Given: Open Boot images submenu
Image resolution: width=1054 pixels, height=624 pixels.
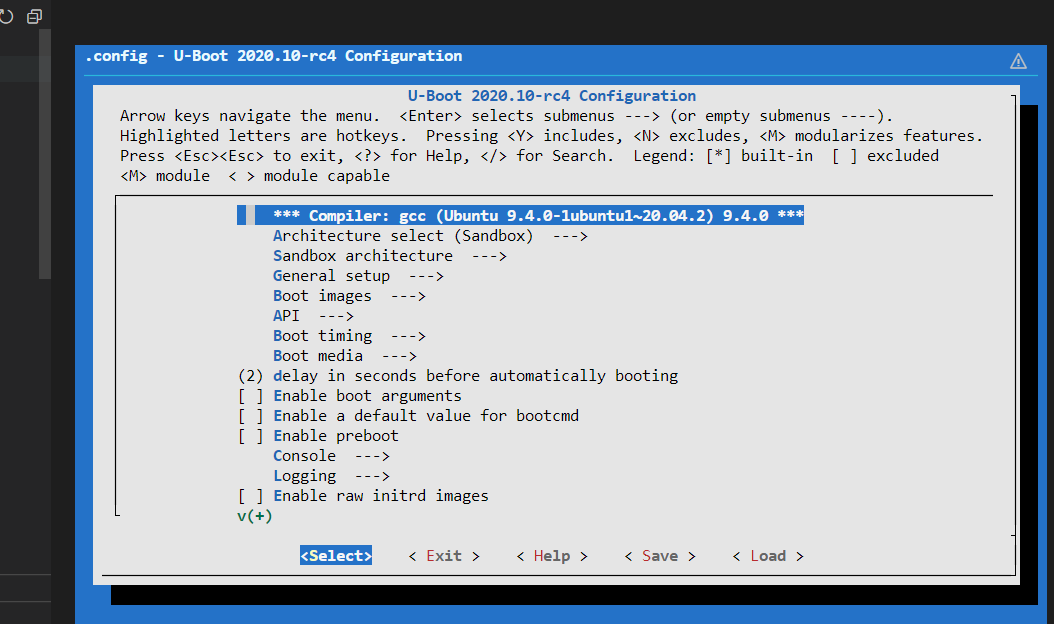Looking at the screenshot, I should (350, 297).
